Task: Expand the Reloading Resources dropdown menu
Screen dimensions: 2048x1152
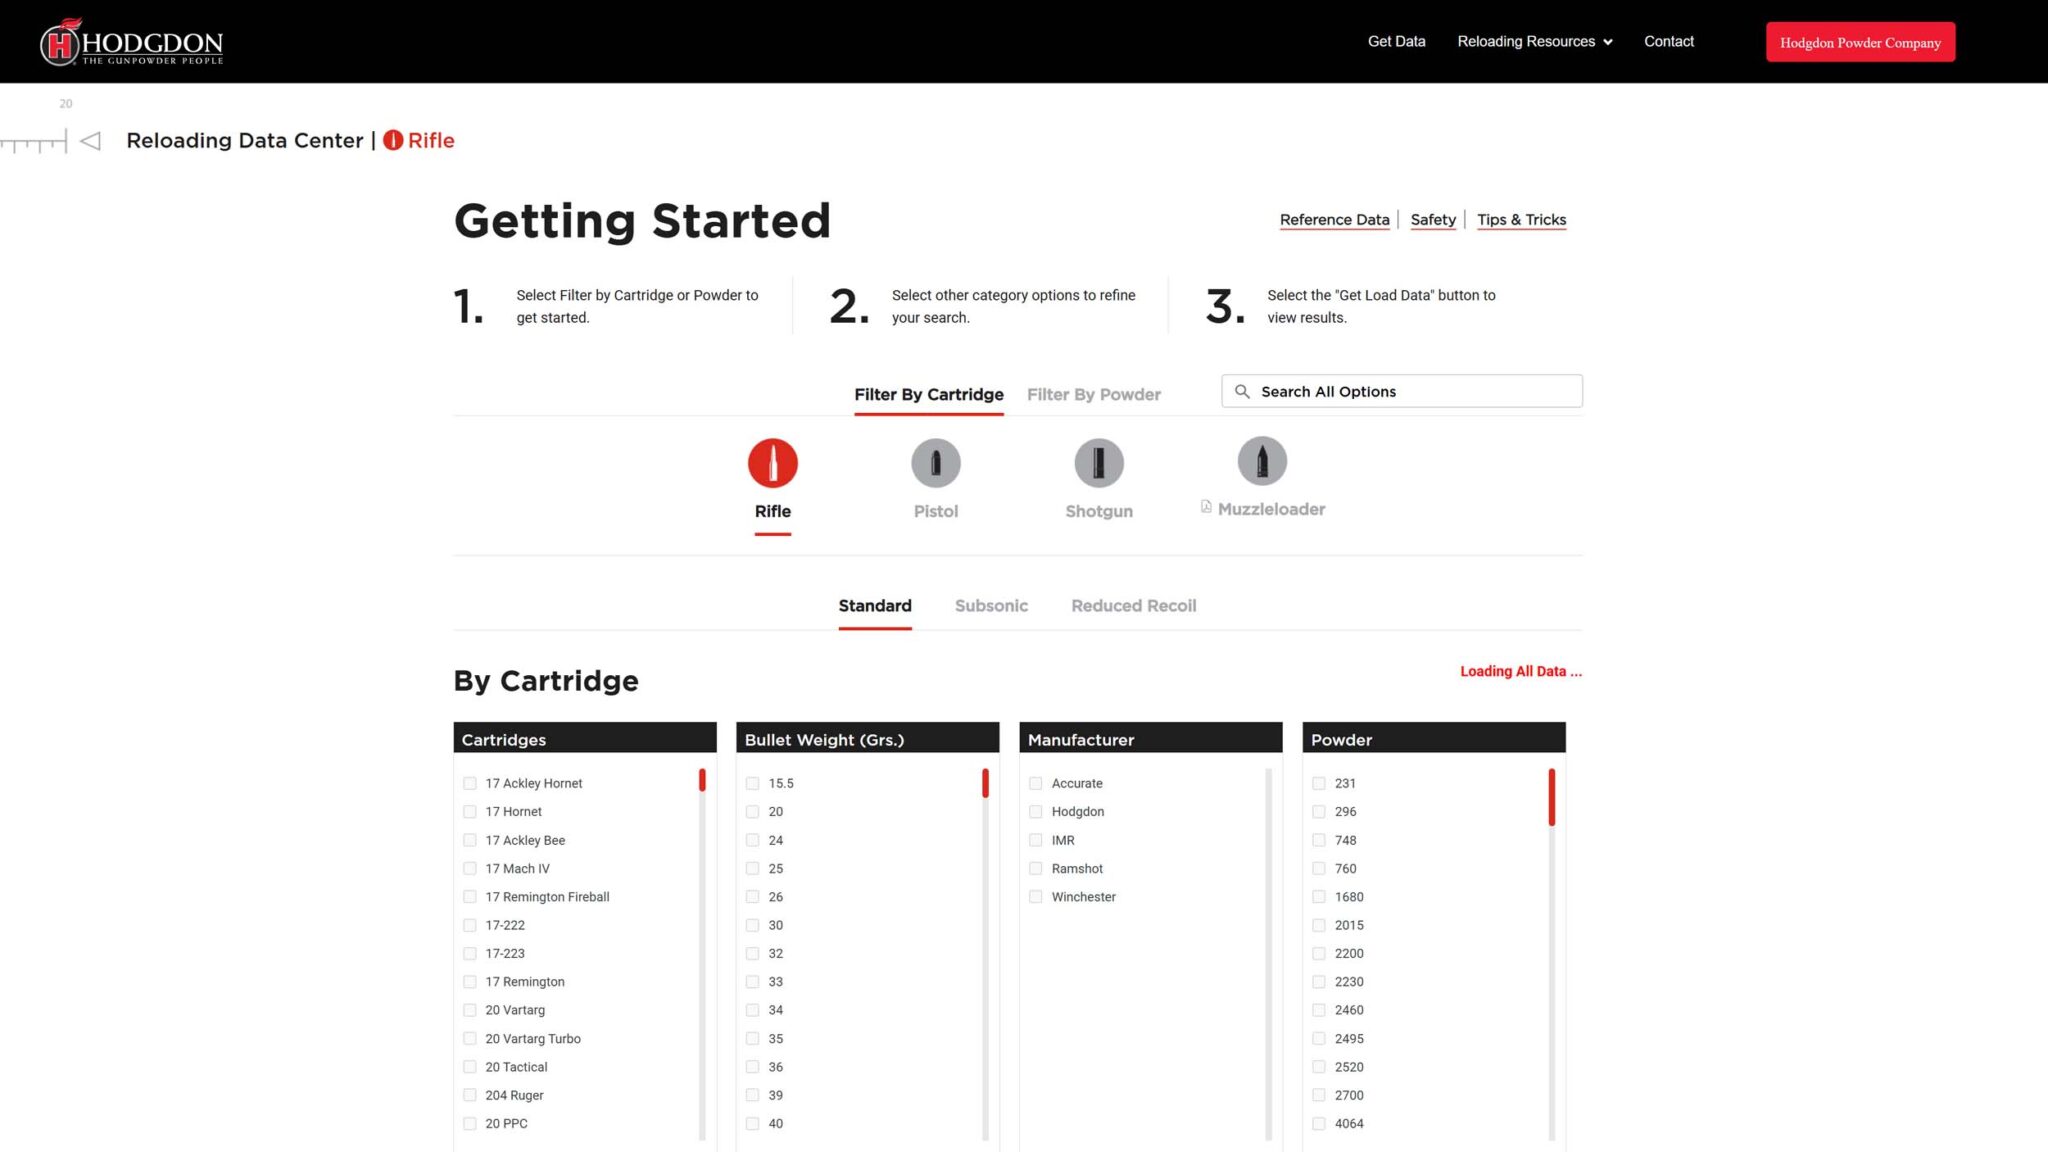Action: point(1534,42)
